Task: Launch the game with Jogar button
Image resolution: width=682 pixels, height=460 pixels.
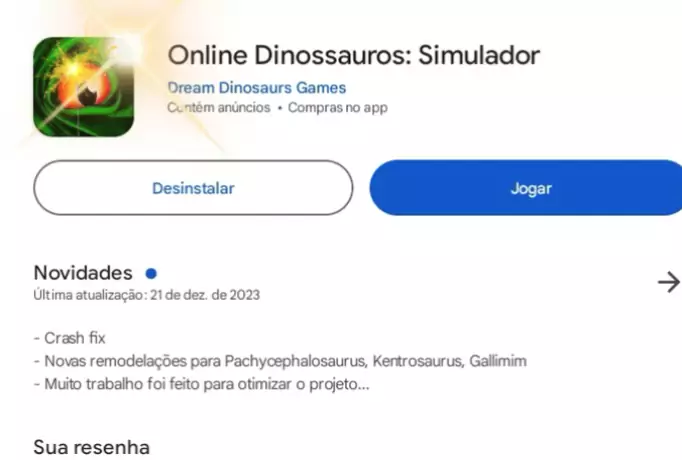Action: coord(526,188)
